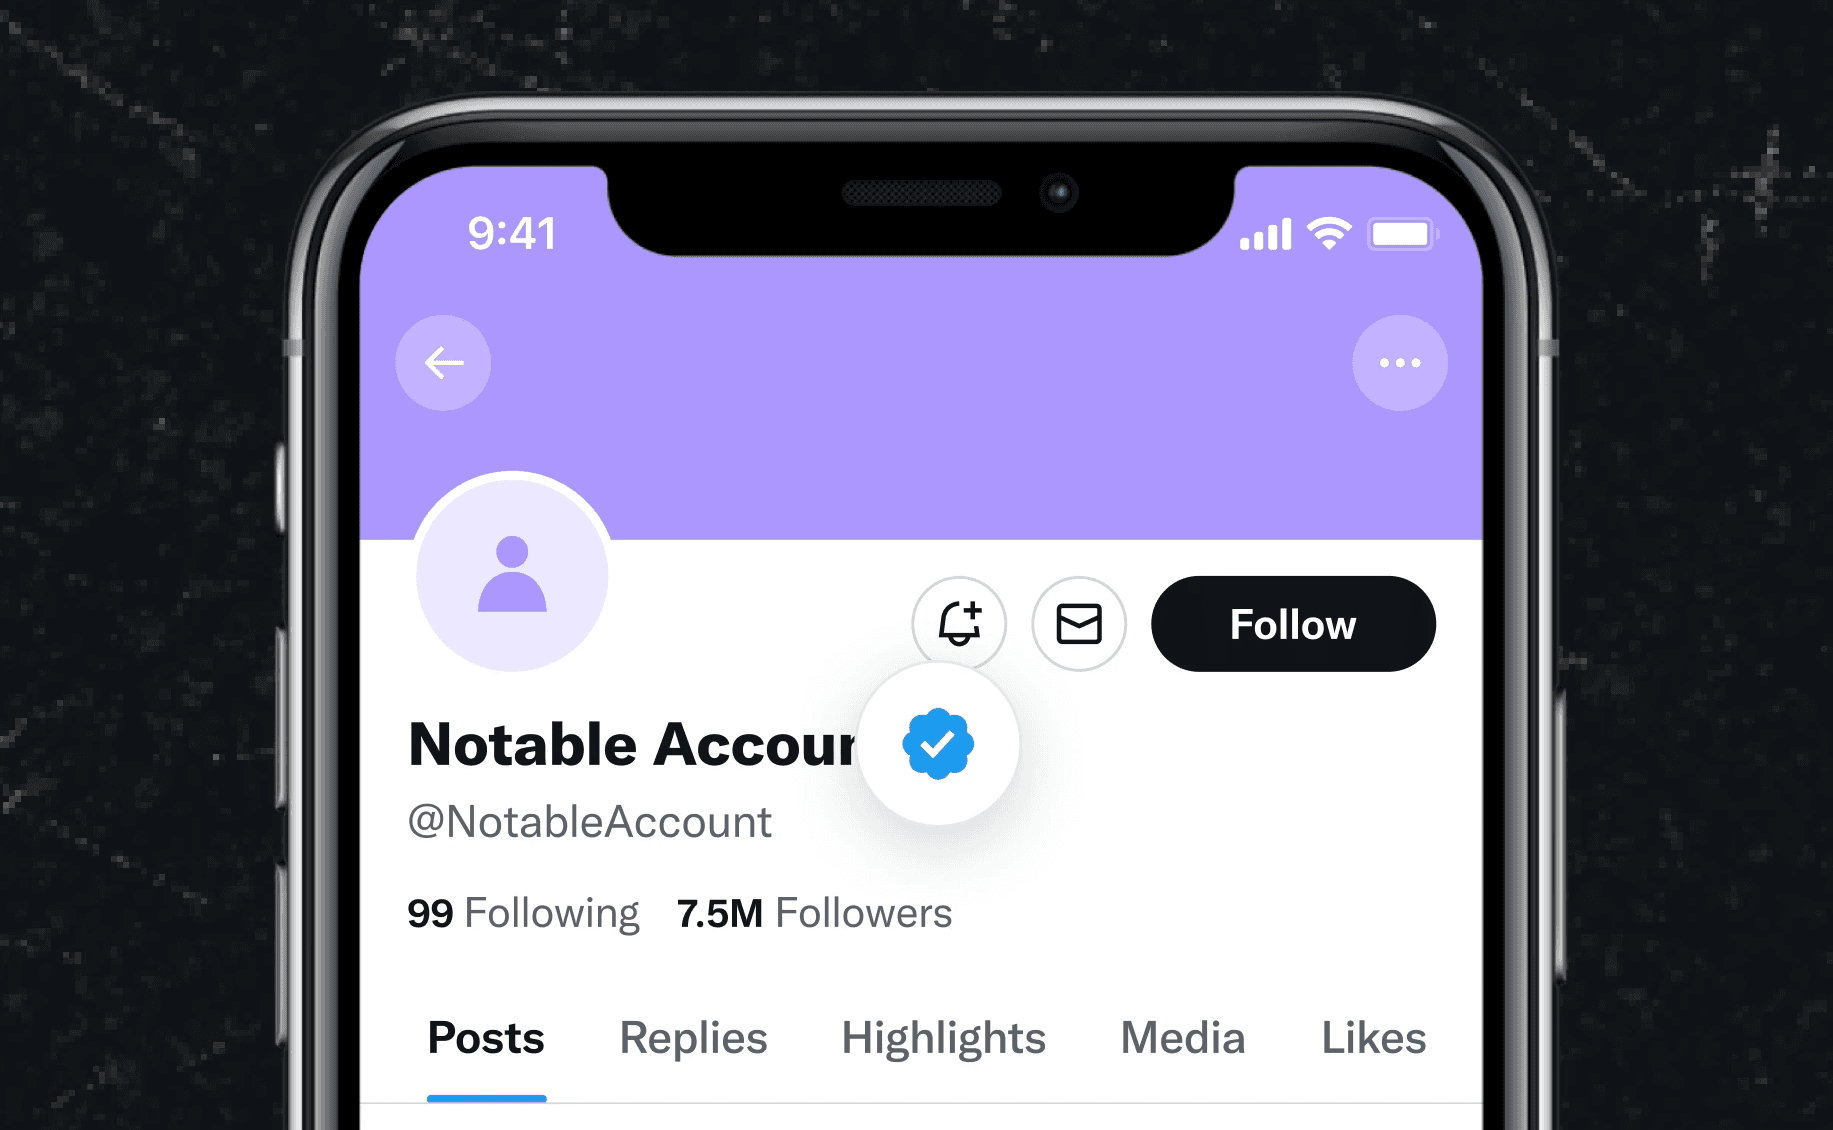1833x1130 pixels.
Task: Toggle follow state with the Follow button
Action: pos(1293,624)
